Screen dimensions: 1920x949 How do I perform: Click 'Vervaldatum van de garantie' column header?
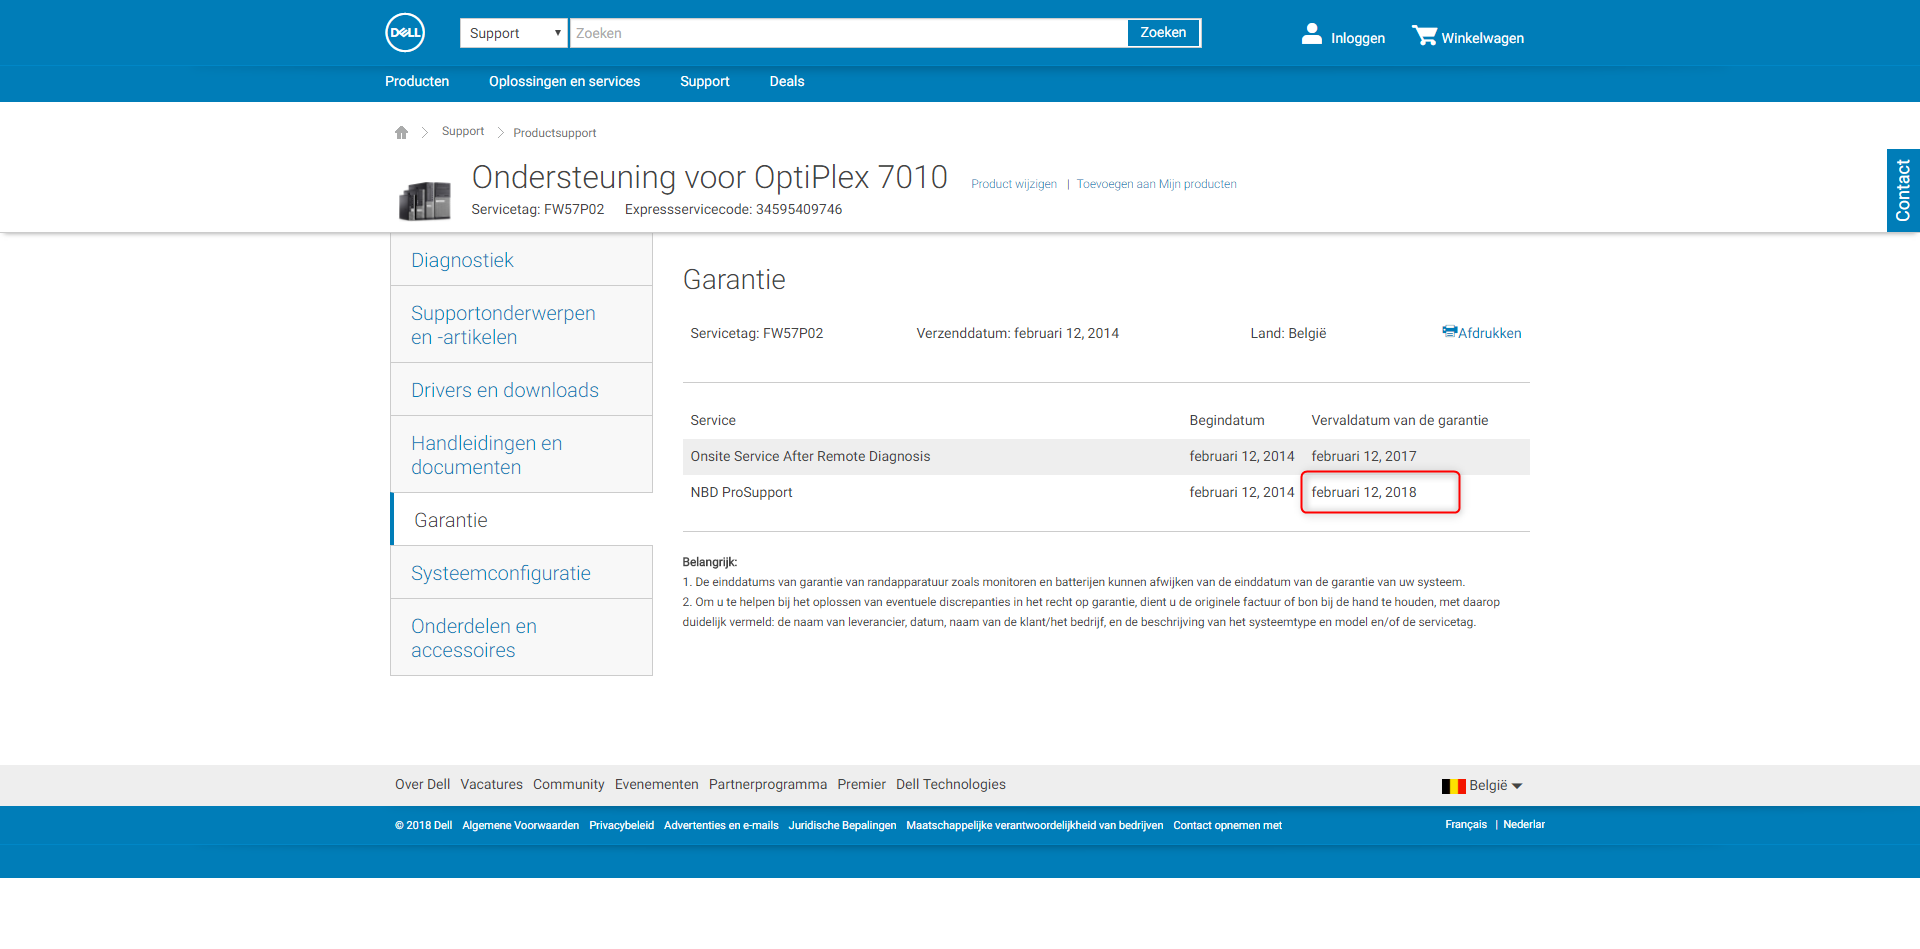(1400, 421)
